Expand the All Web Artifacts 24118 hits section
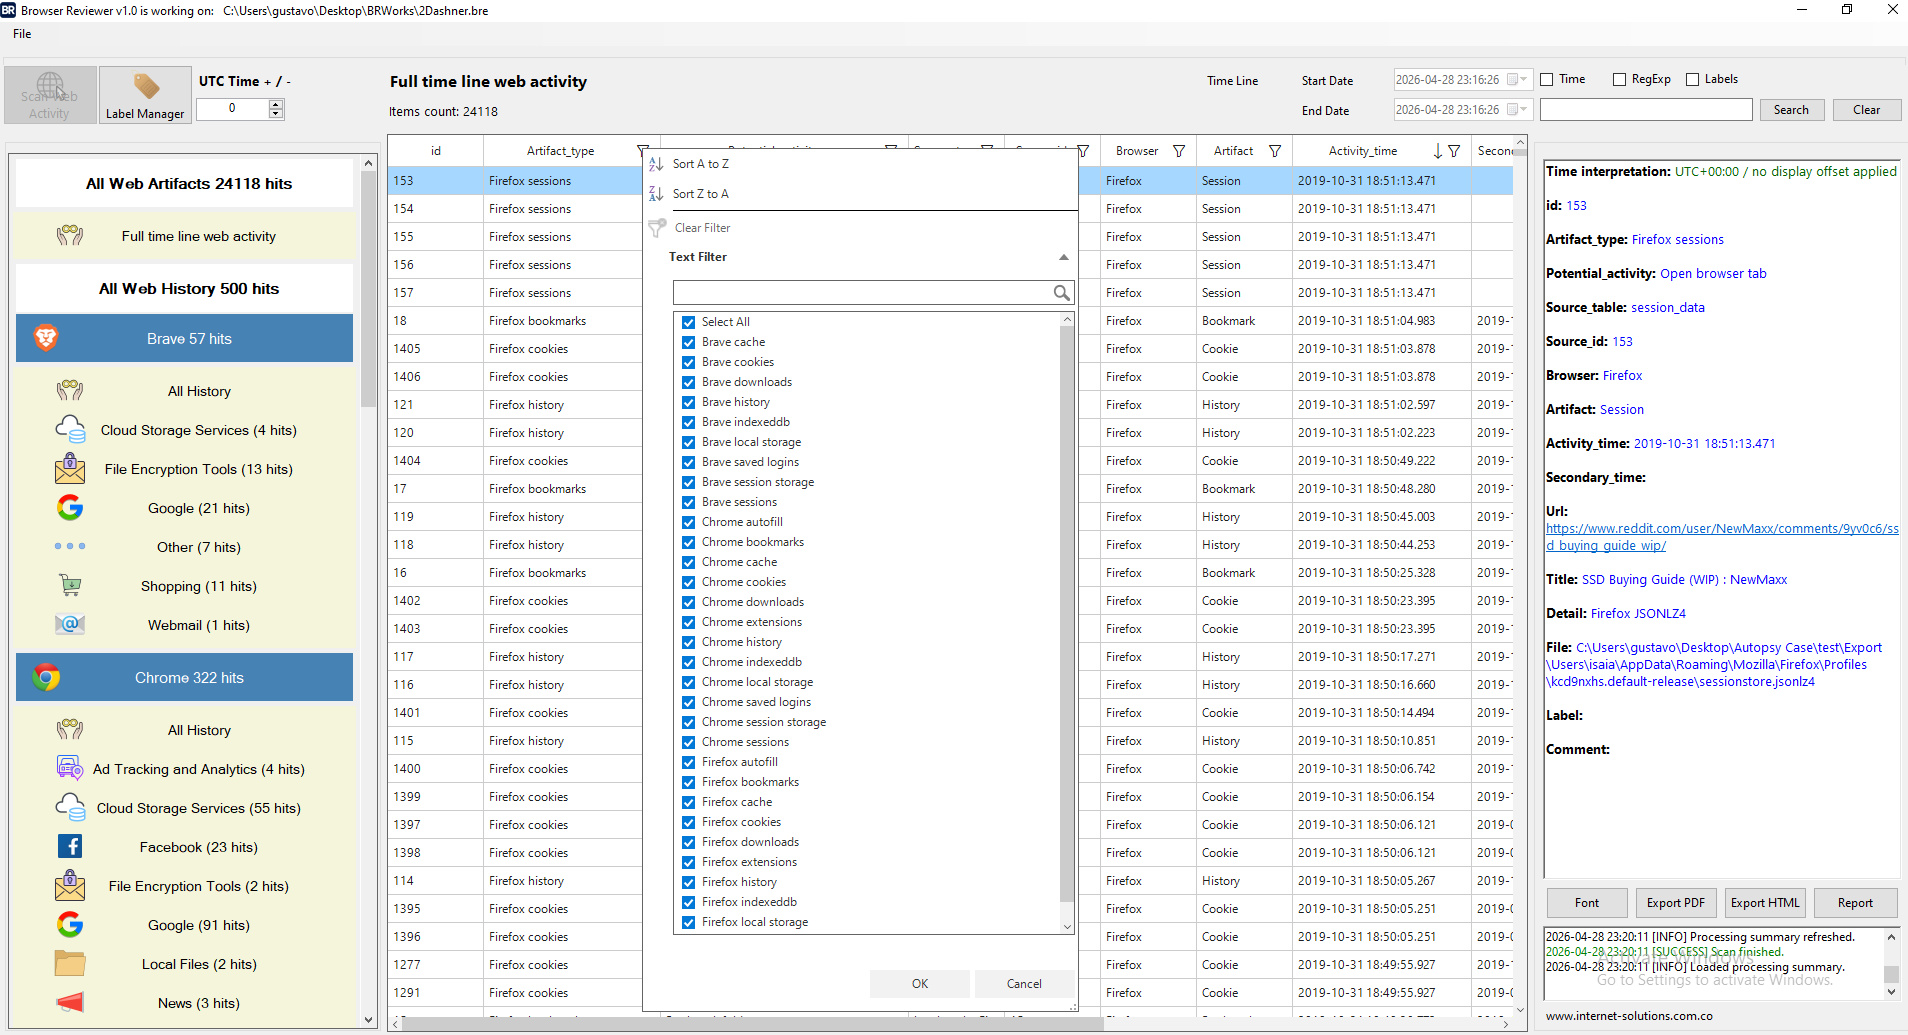 [184, 183]
